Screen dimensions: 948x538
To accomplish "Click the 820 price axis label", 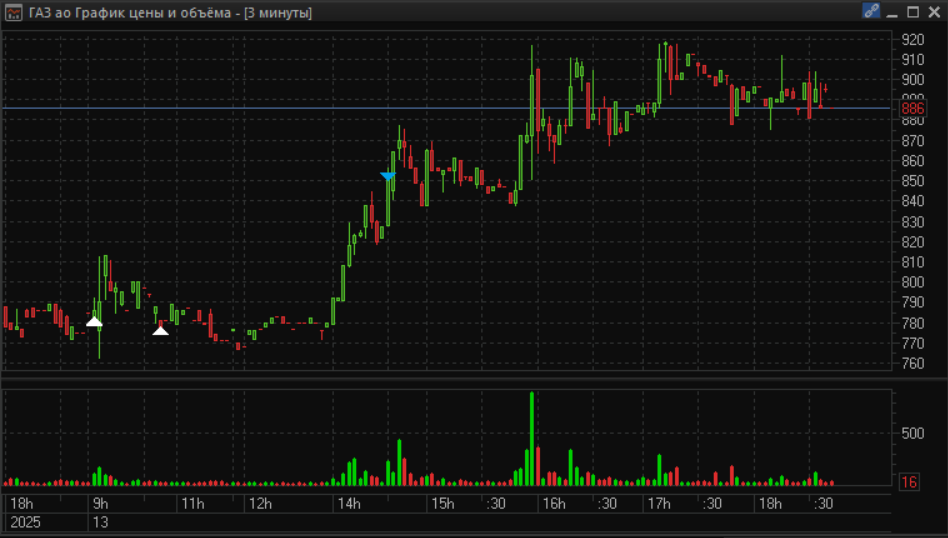I will (x=912, y=242).
